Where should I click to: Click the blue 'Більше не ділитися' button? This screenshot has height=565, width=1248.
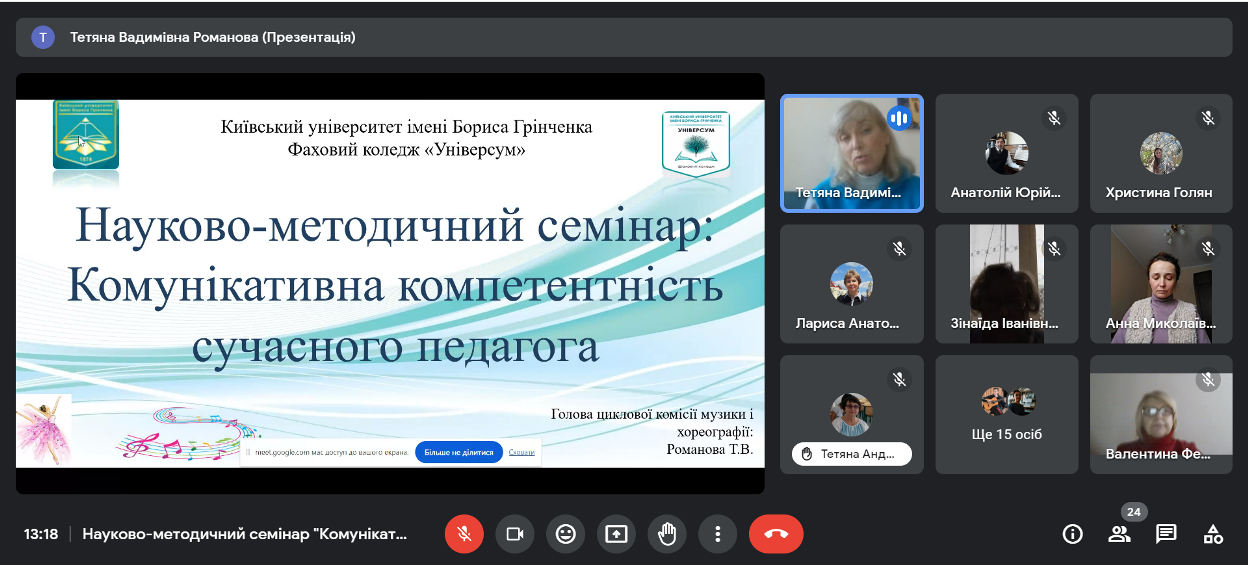coord(458,452)
